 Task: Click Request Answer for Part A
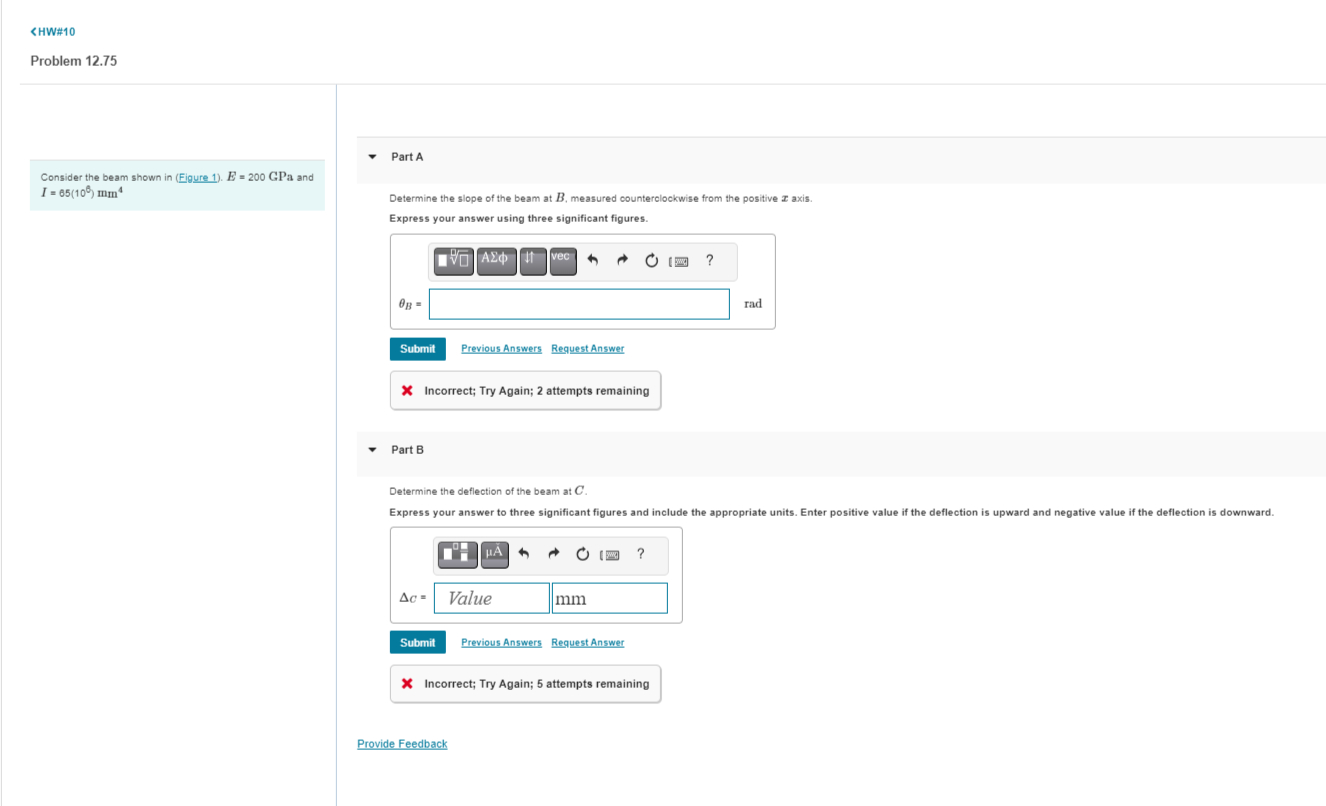pos(588,349)
